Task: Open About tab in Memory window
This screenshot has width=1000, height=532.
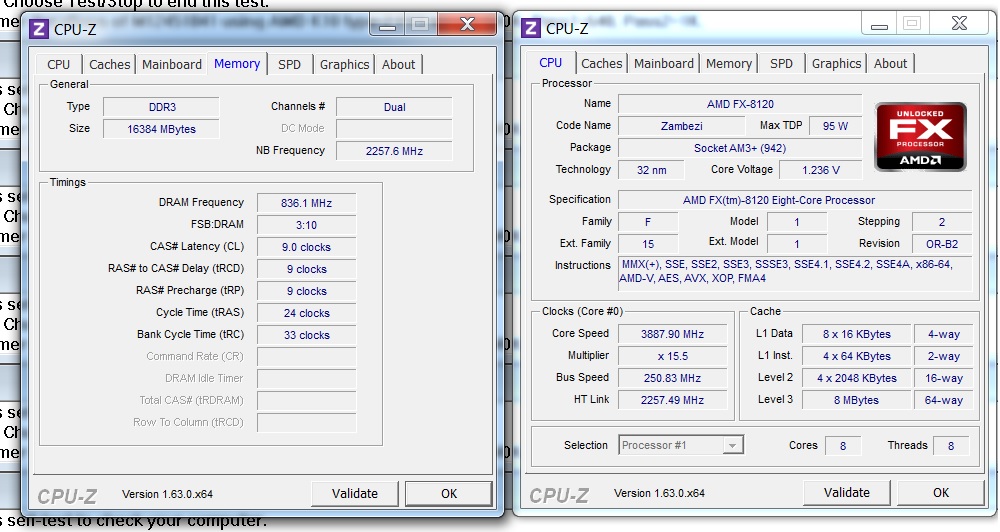Action: pyautogui.click(x=398, y=64)
